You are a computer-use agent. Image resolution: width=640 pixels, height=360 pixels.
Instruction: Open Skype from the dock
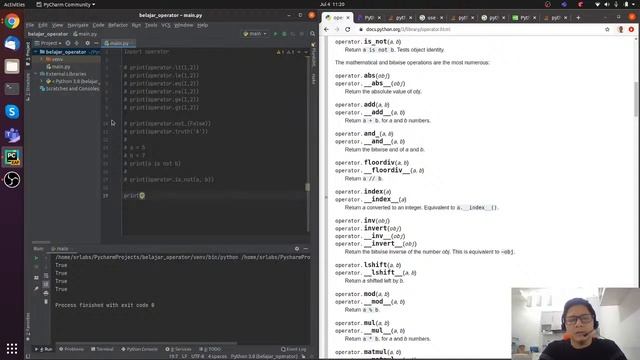[x=12, y=111]
